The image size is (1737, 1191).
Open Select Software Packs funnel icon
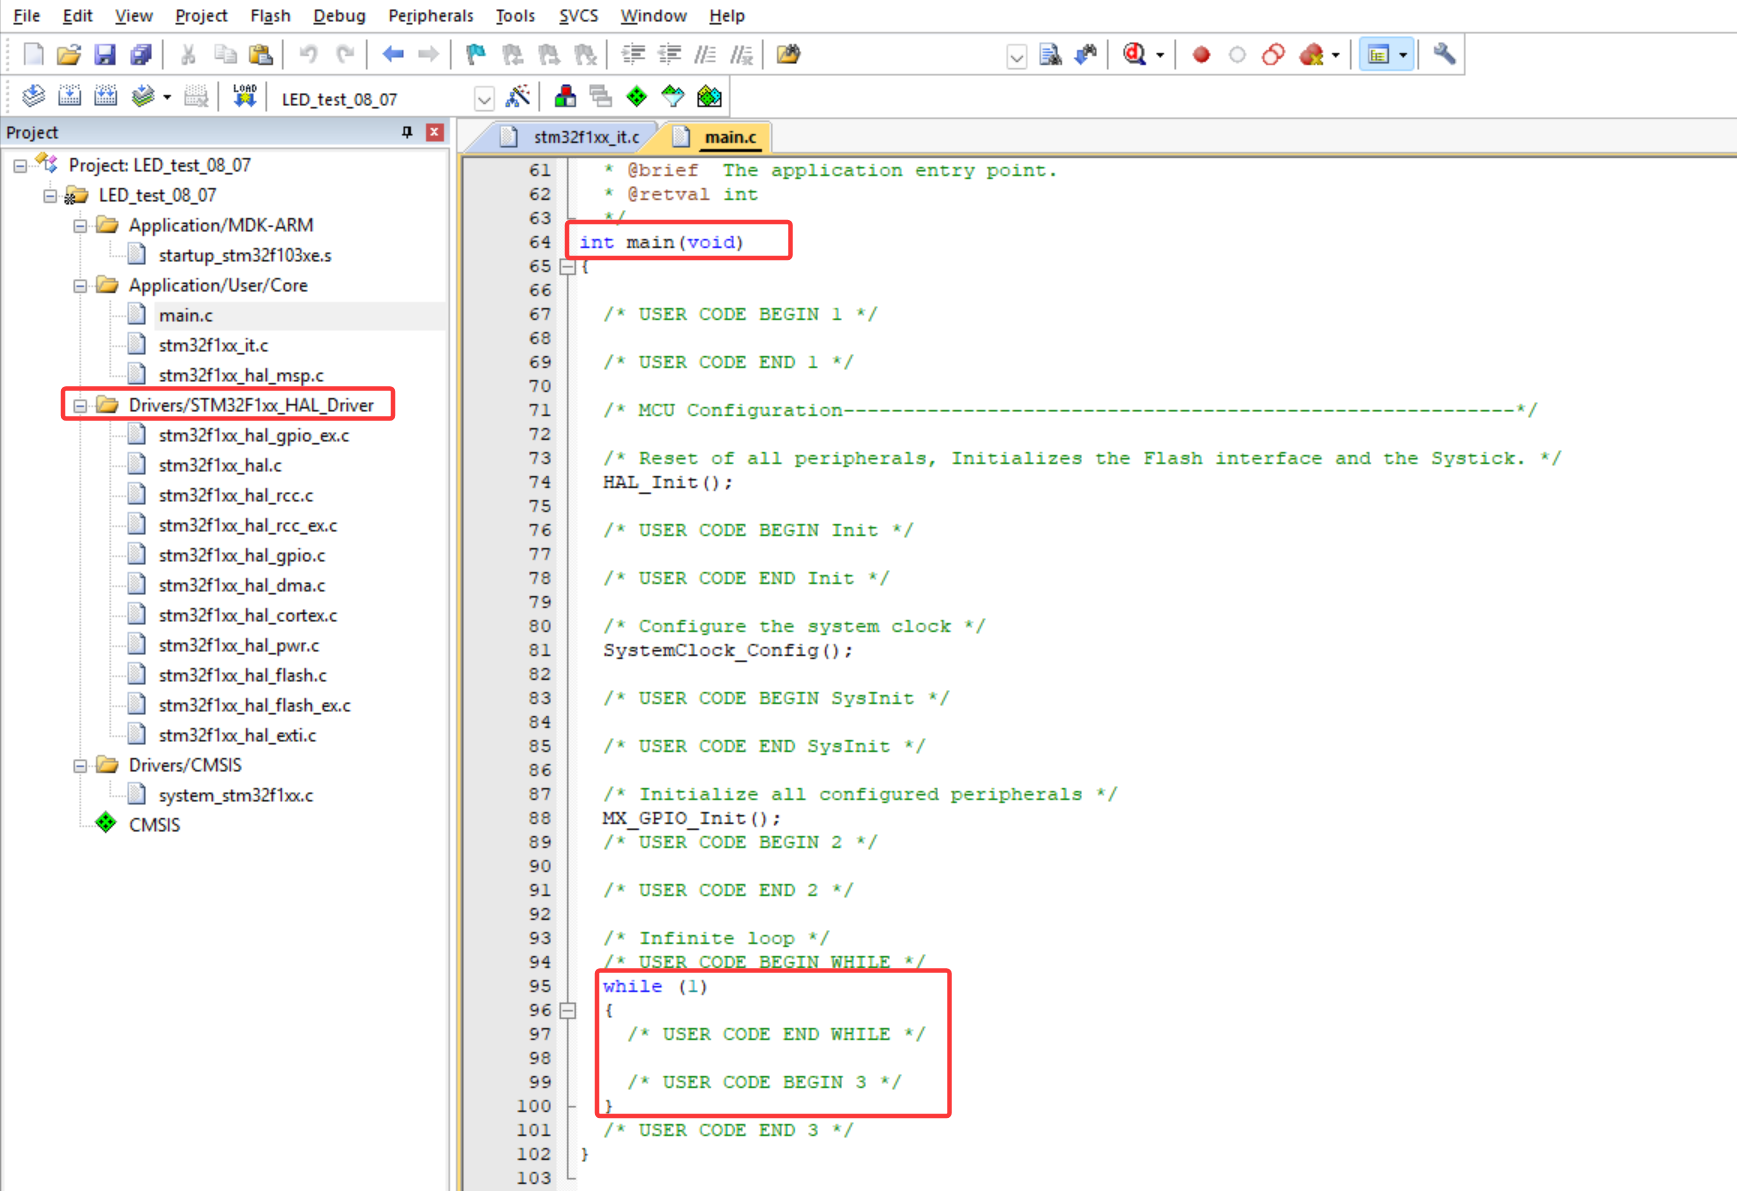tap(673, 97)
